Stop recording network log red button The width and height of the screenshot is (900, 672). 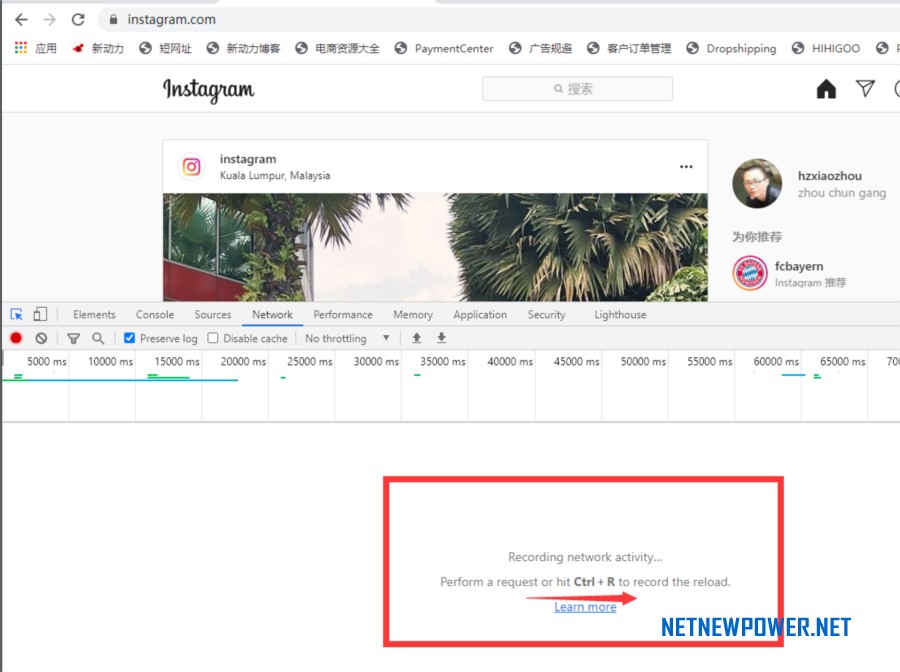[16, 338]
